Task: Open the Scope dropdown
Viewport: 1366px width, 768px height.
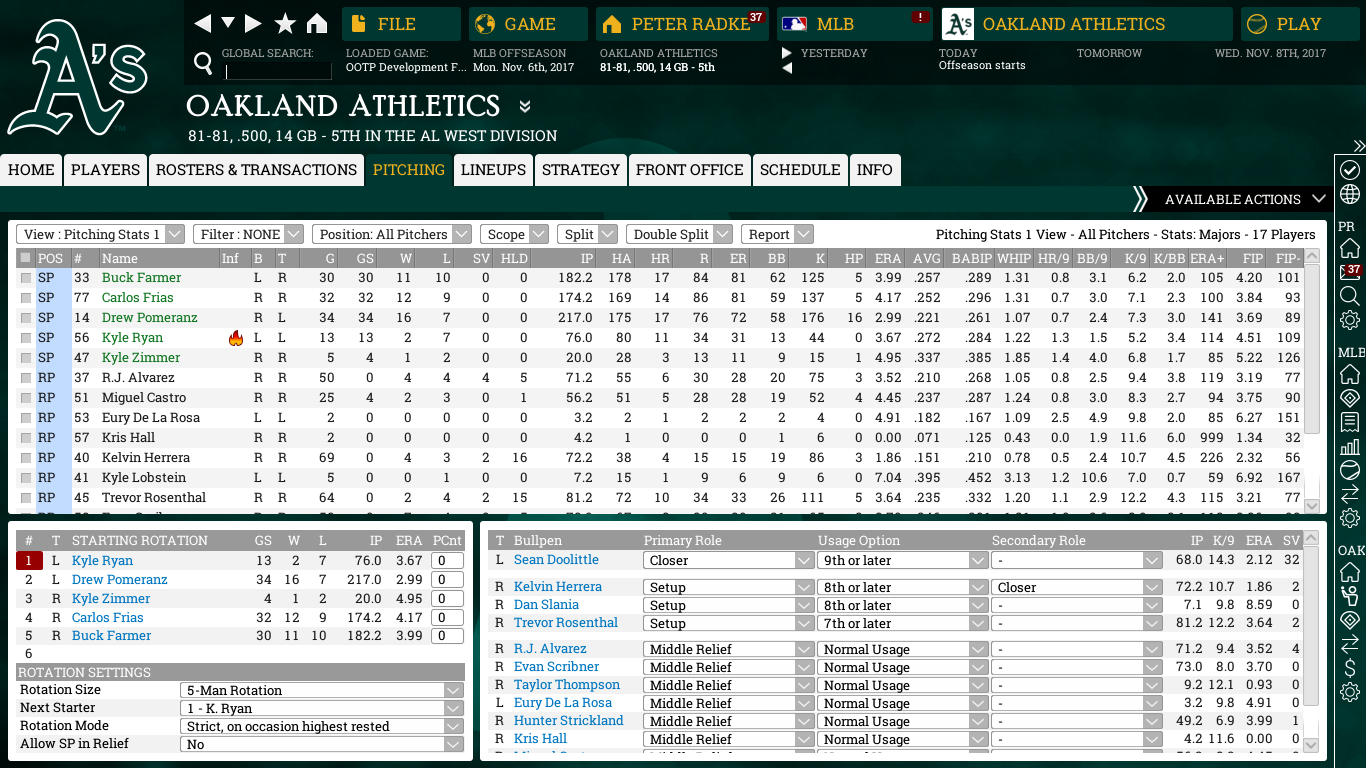Action: click(x=514, y=234)
